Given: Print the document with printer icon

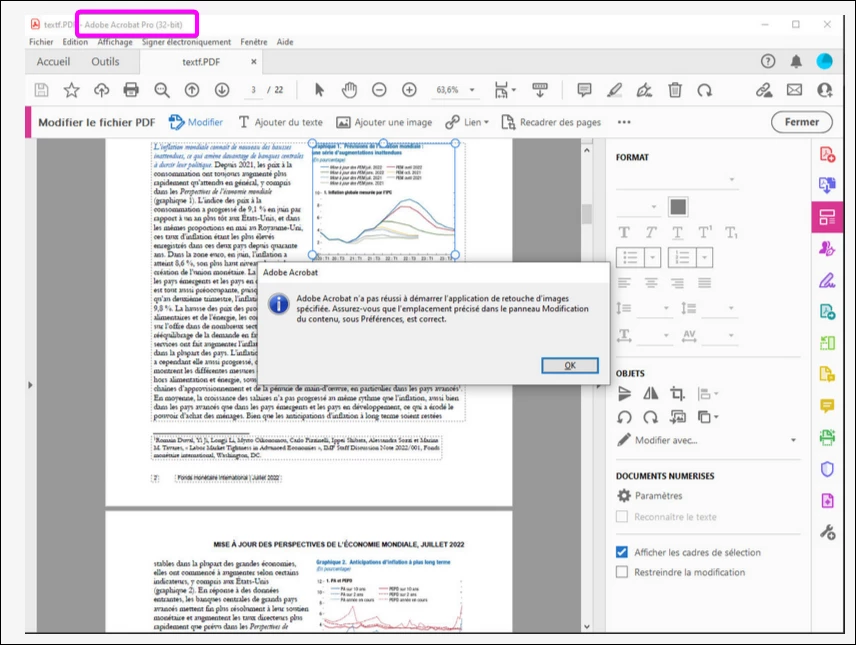Looking at the screenshot, I should click(x=131, y=90).
